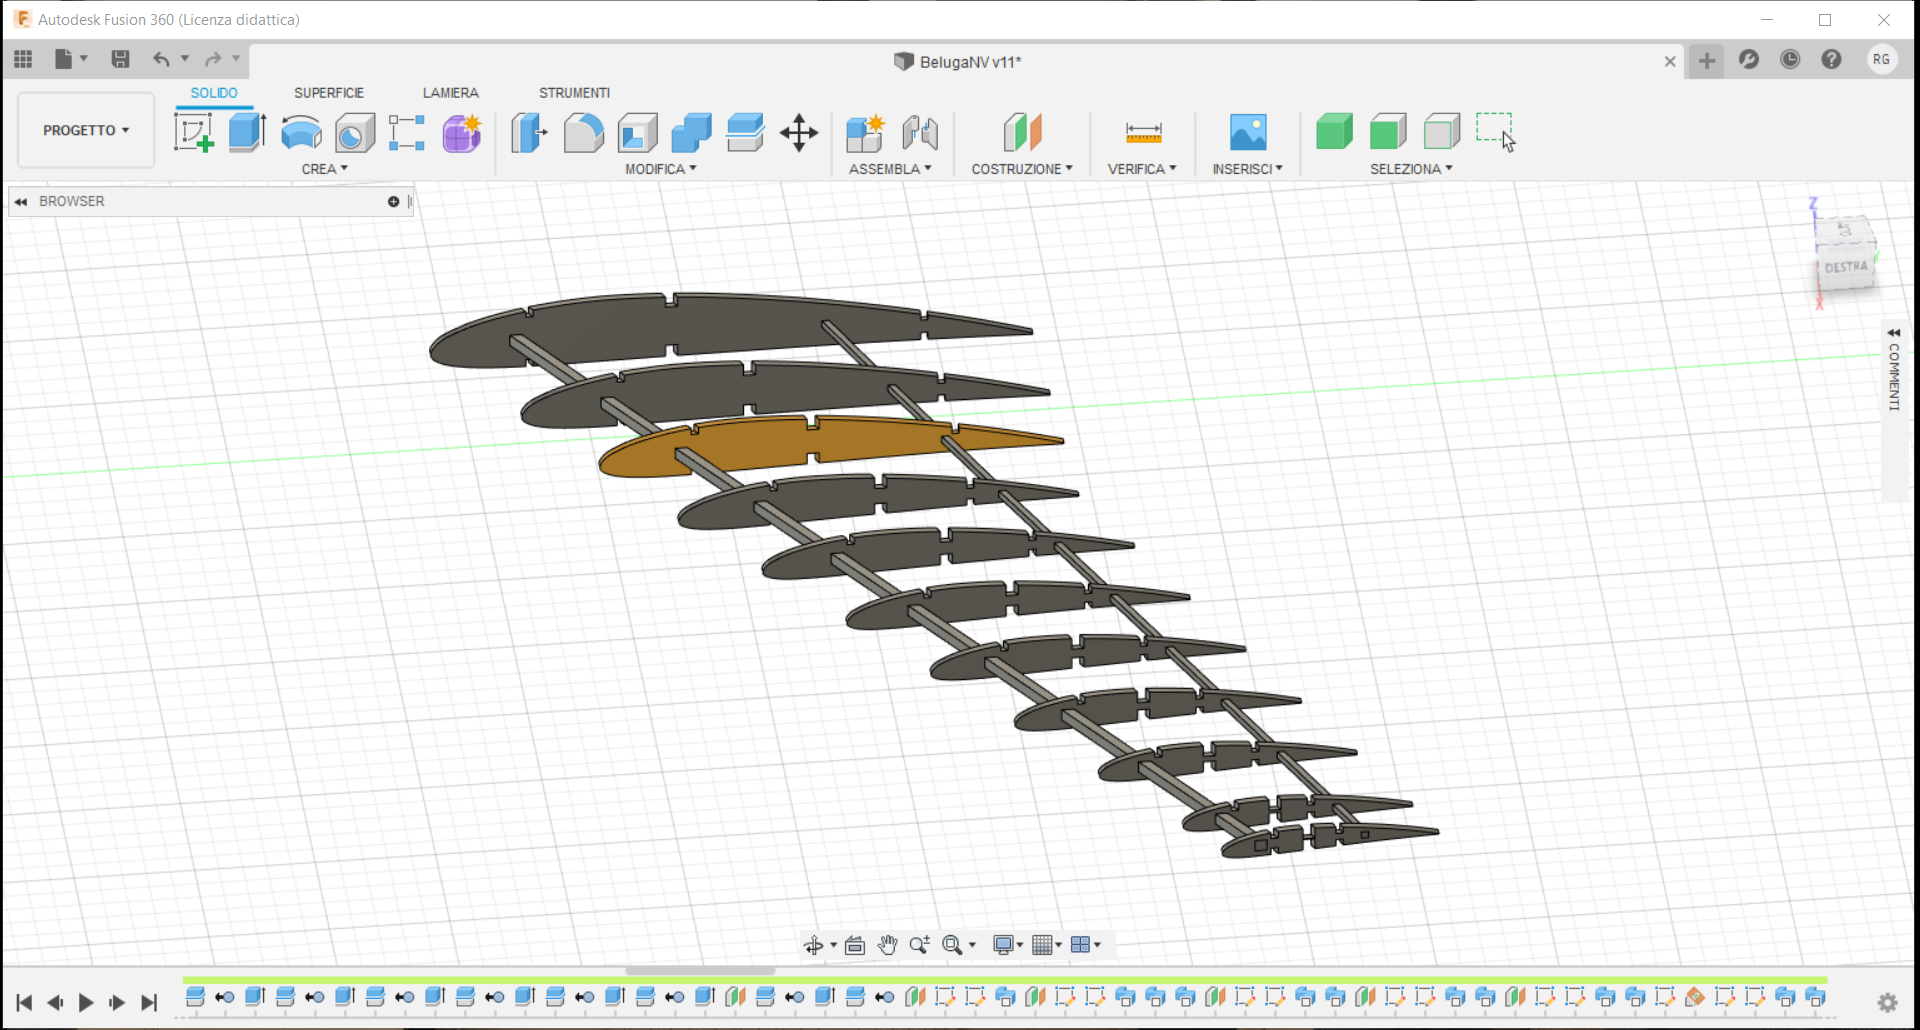The image size is (1920, 1030).
Task: Click the DESTRA face of view cube
Action: (x=1846, y=267)
